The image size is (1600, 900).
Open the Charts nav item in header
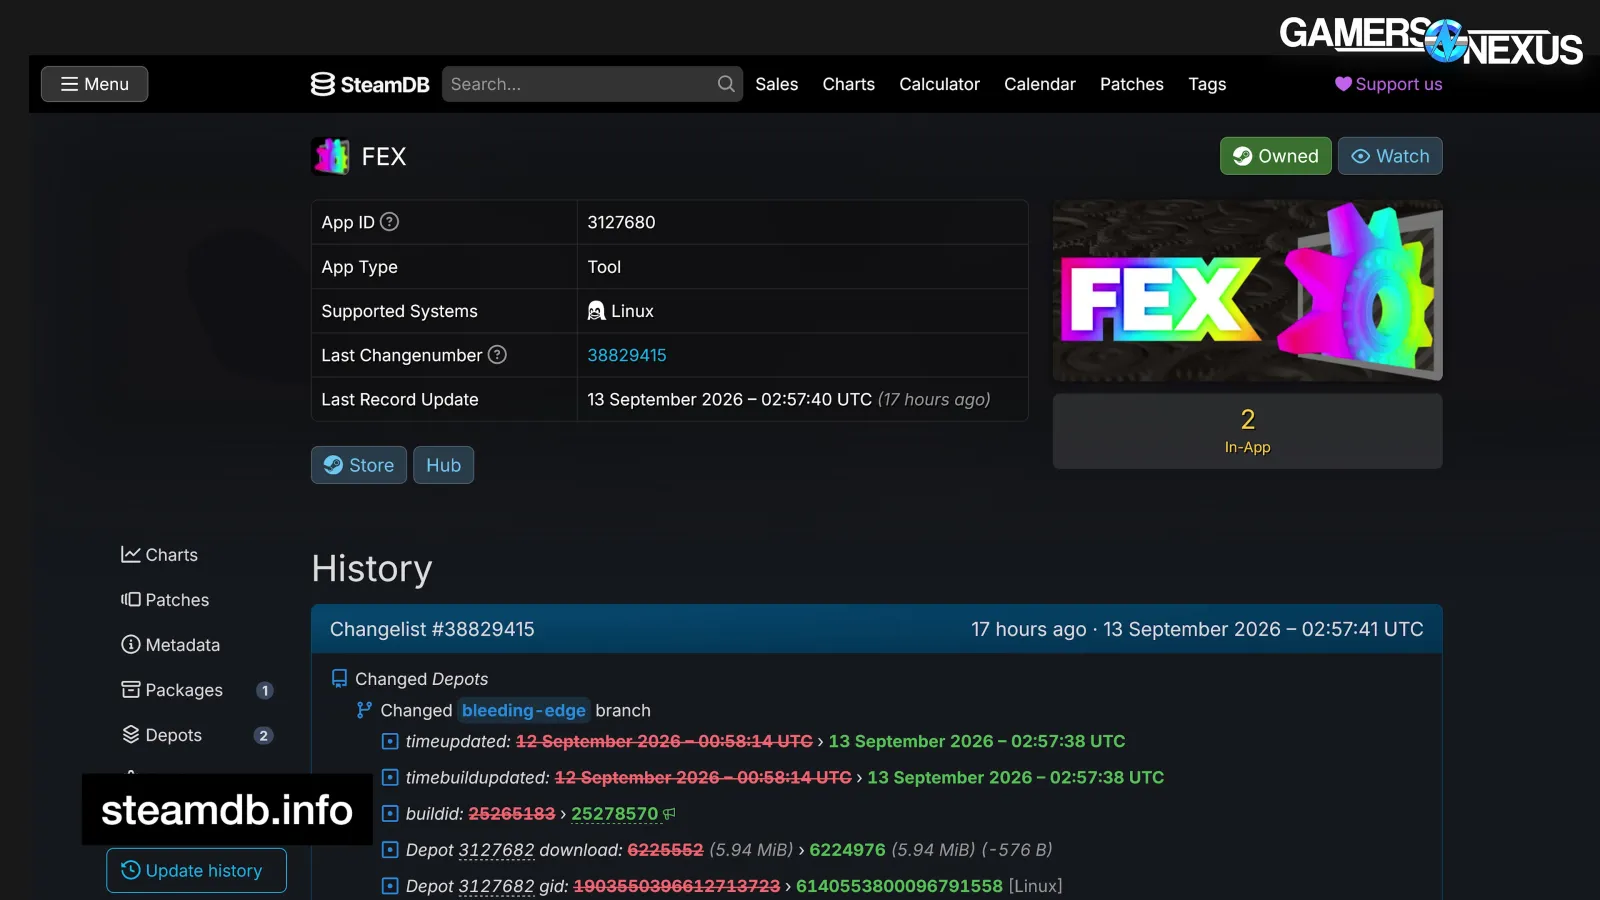click(x=848, y=84)
